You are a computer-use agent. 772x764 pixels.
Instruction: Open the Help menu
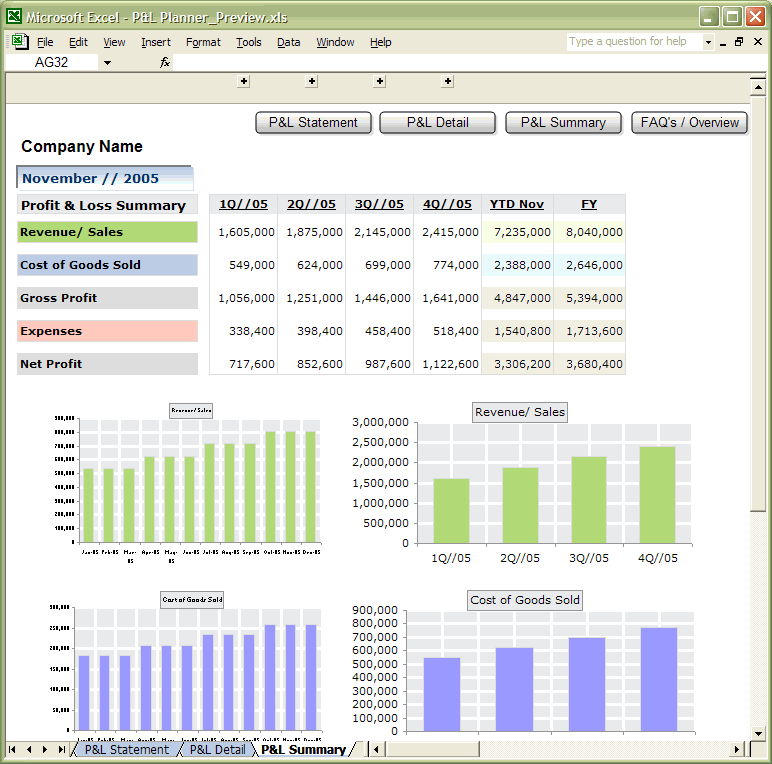click(381, 42)
